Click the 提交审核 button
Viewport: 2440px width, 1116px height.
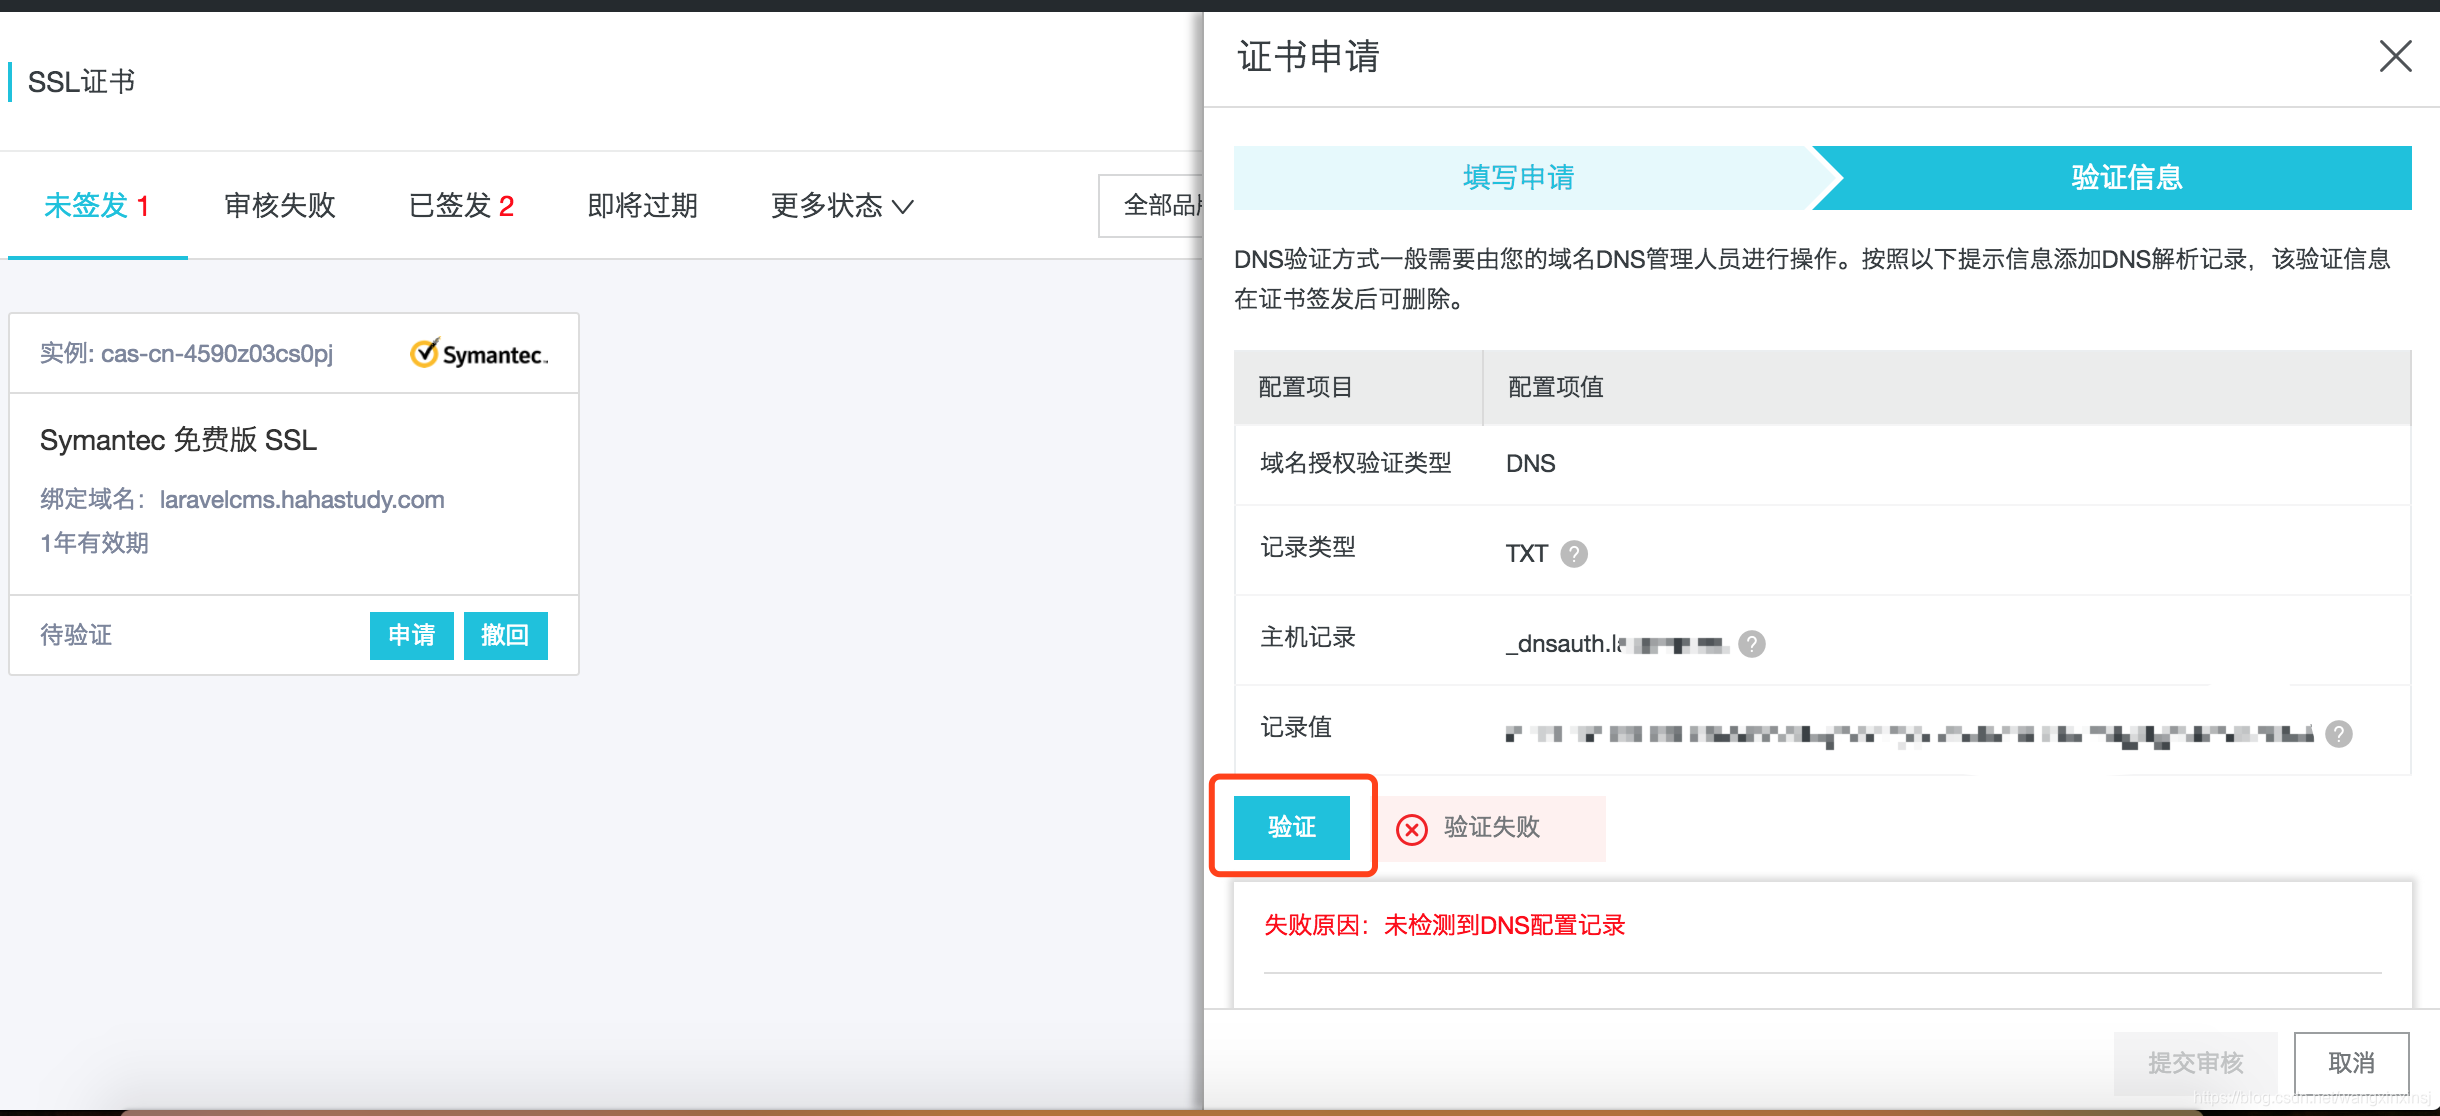(x=2195, y=1063)
